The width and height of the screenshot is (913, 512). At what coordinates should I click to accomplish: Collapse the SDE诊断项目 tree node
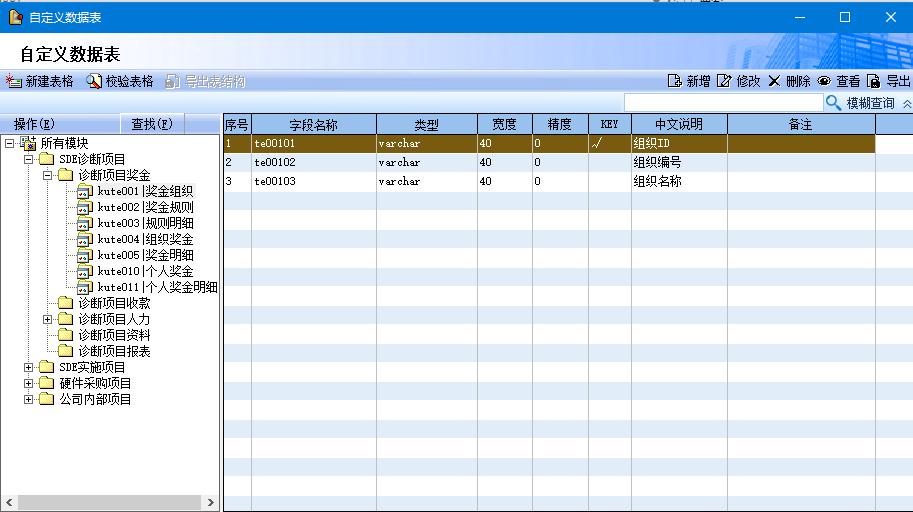coord(29,159)
